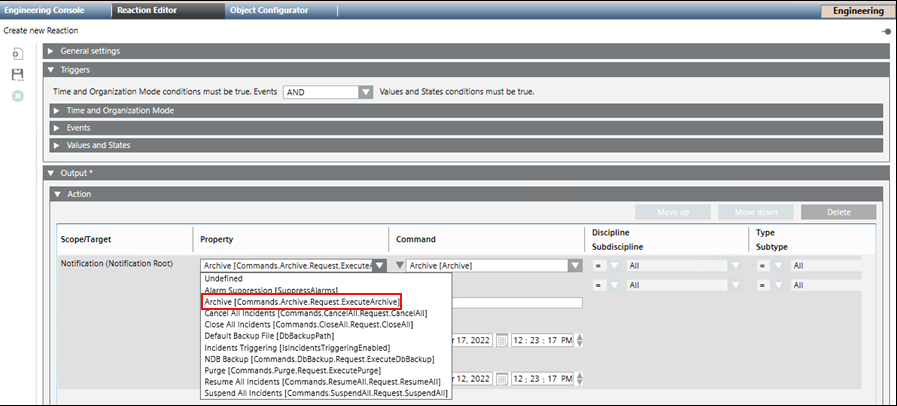The height and width of the screenshot is (406, 897).
Task: Choose NDB Backup in the property list
Action: (x=319, y=358)
